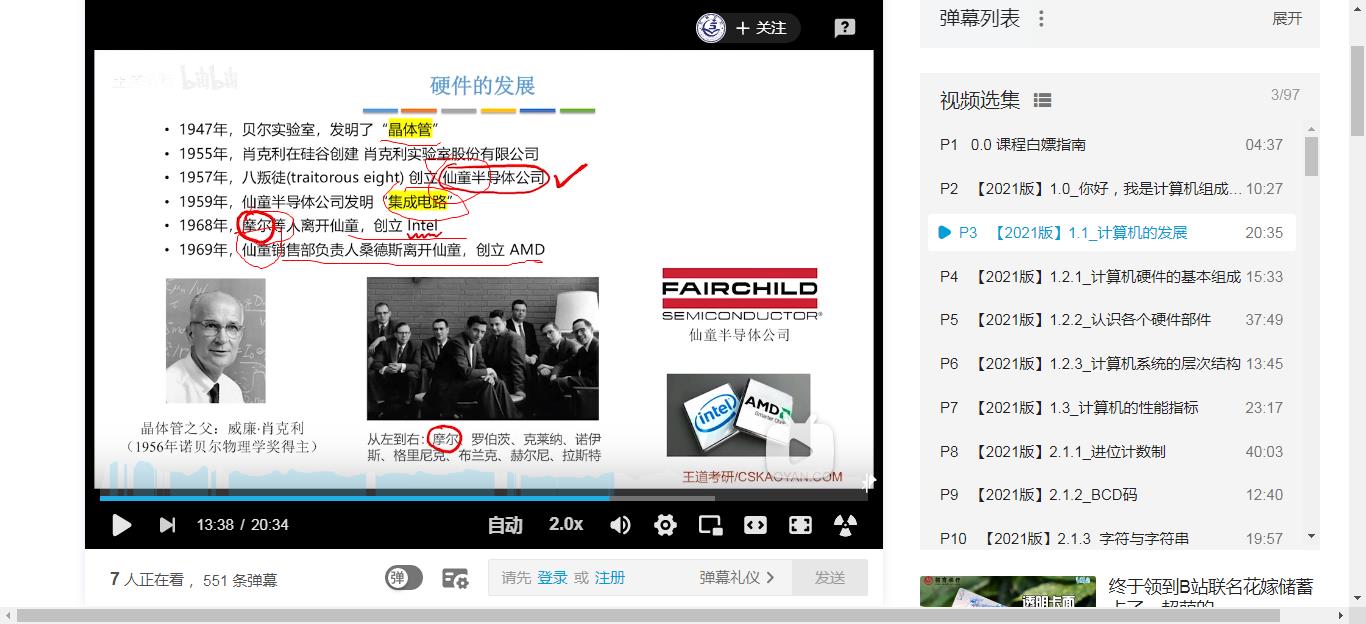Click the playlist scrollbar down arrow

click(1311, 537)
